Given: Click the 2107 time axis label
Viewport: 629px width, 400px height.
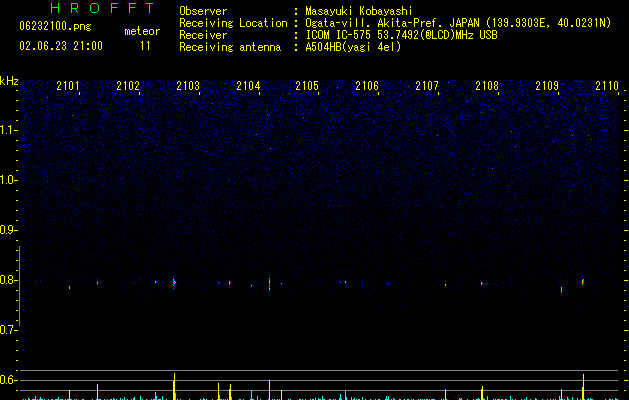Looking at the screenshot, I should [x=427, y=85].
